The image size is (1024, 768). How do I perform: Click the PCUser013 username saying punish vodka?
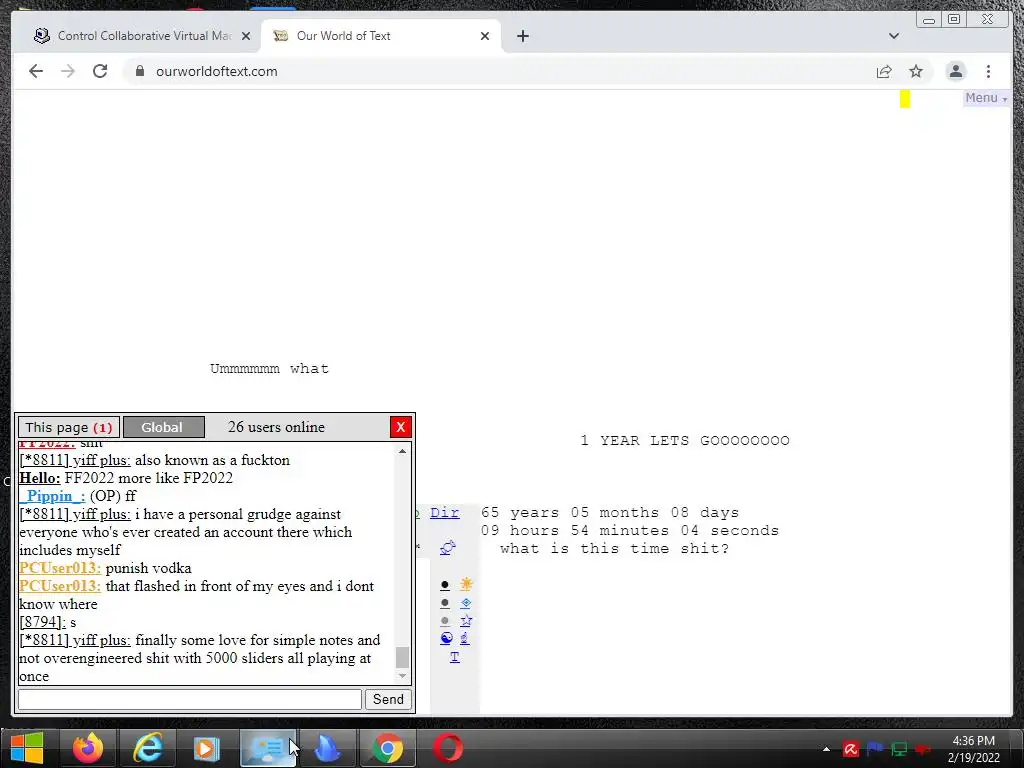[x=60, y=568]
